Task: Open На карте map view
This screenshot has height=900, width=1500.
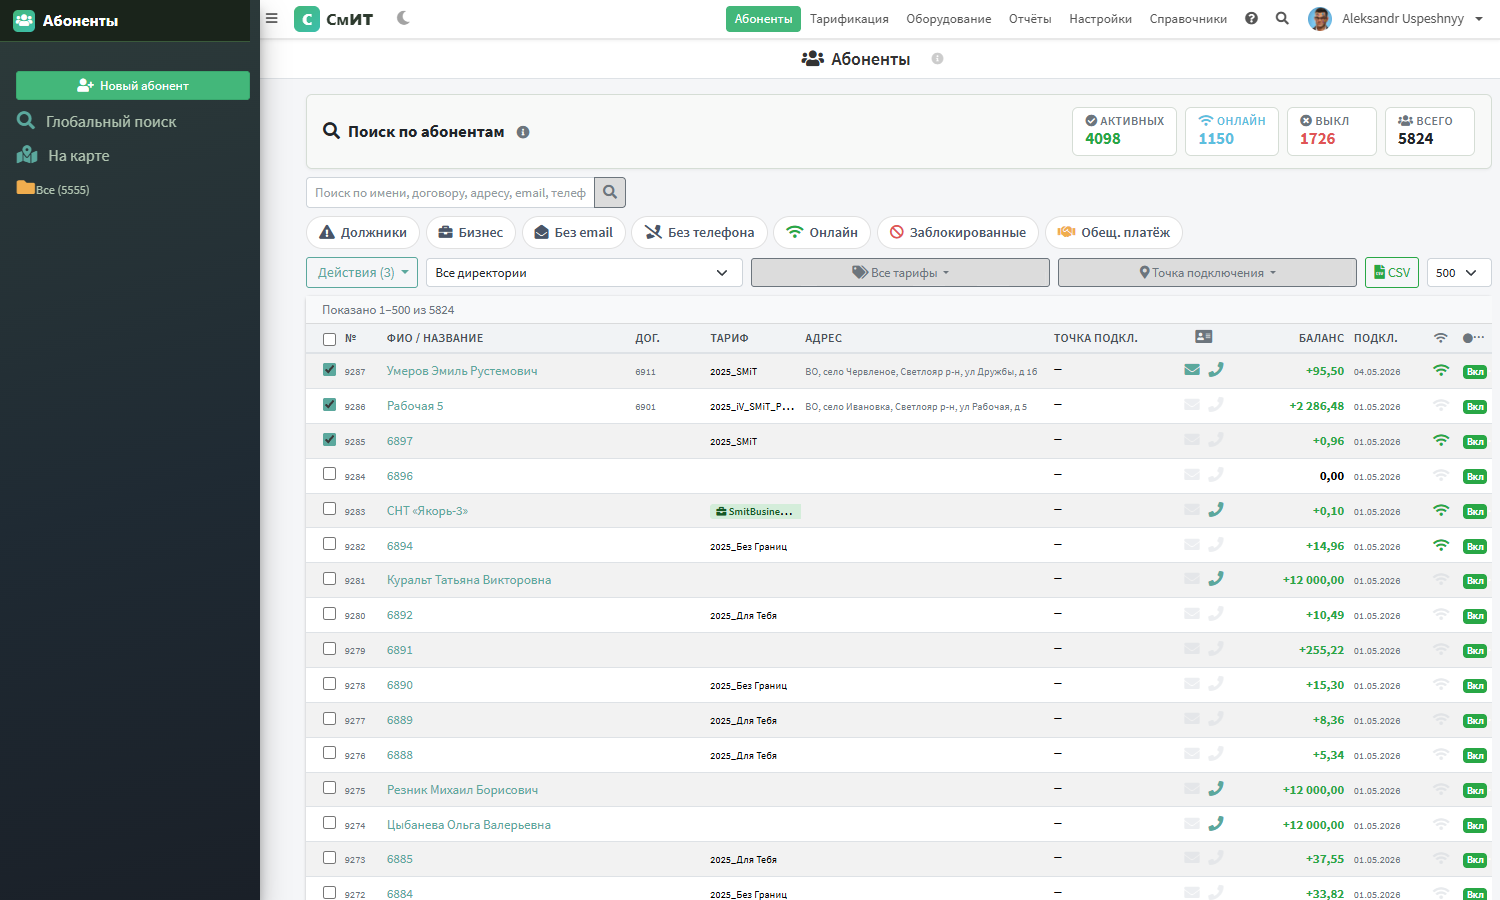Action: click(x=63, y=156)
